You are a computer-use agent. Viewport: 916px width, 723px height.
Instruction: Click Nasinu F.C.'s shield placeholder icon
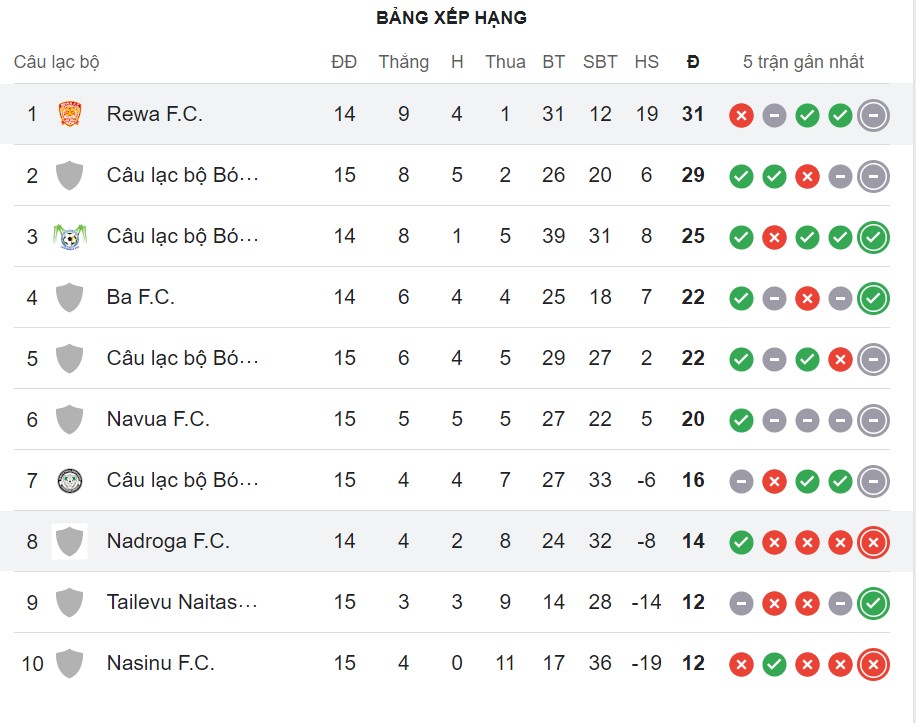pos(71,663)
